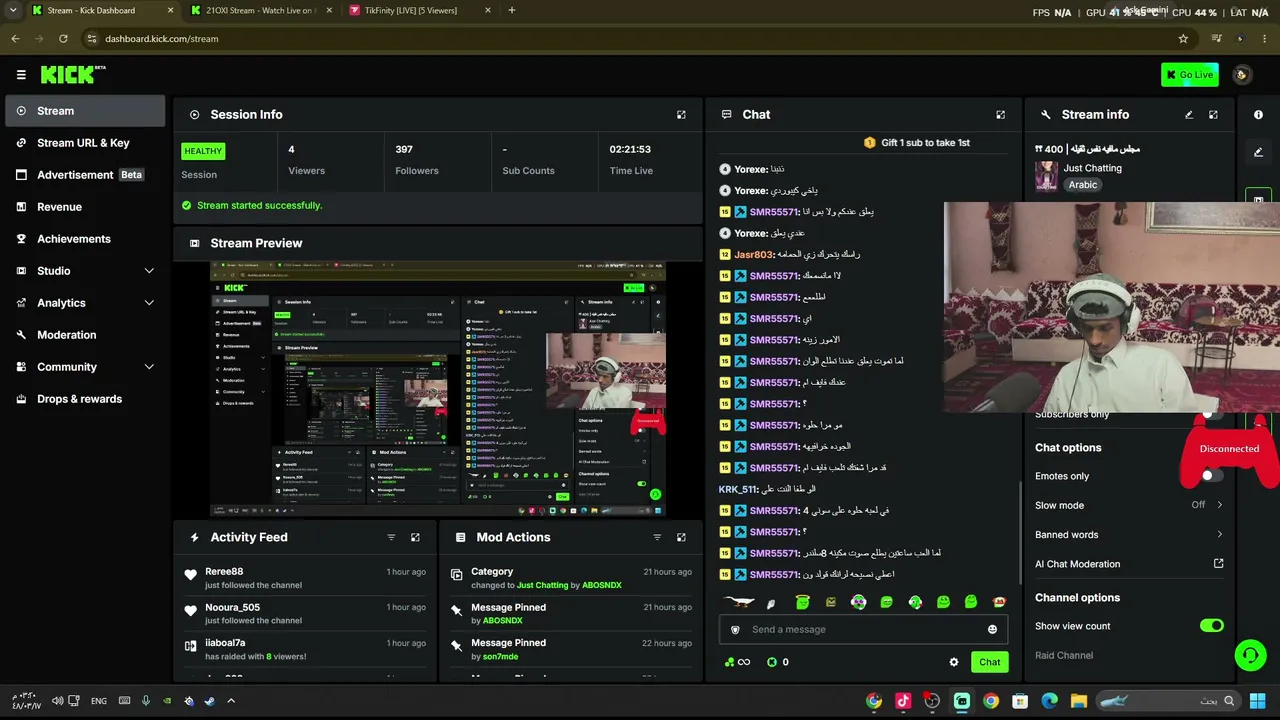Send message with the Chat button

(x=990, y=662)
